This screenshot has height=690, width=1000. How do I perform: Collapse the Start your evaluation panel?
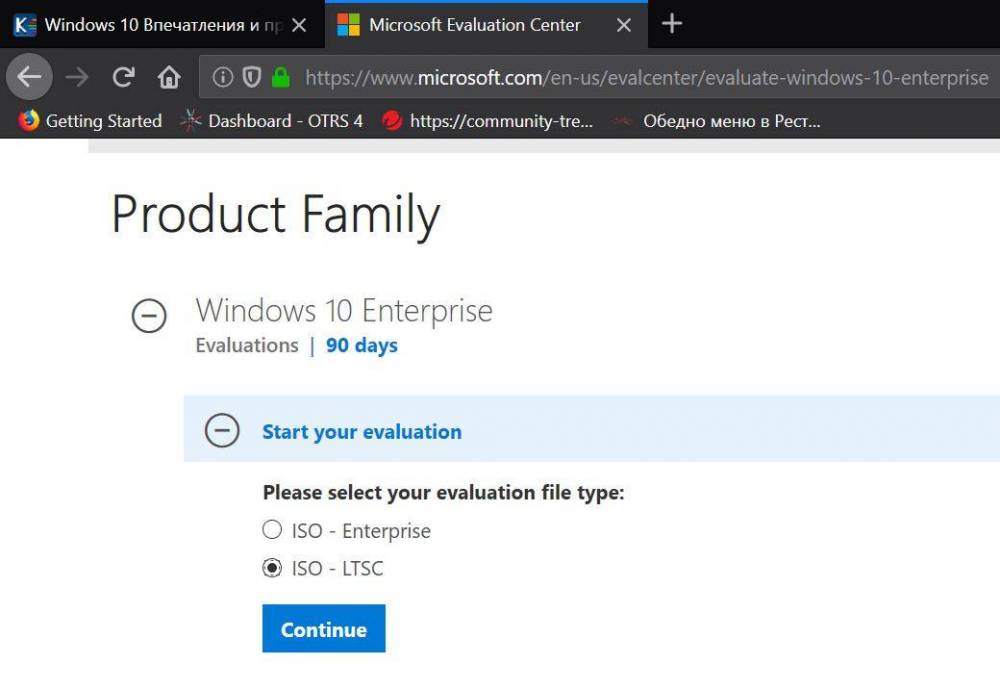point(222,430)
